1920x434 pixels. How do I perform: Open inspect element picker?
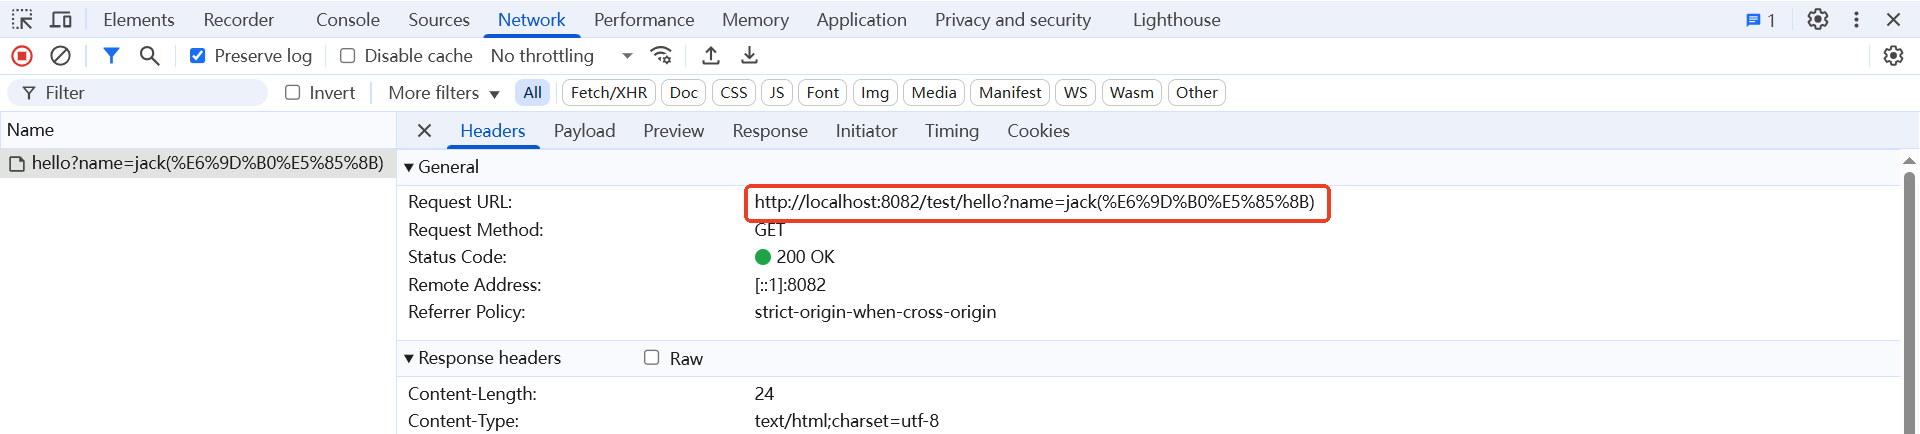coord(22,20)
